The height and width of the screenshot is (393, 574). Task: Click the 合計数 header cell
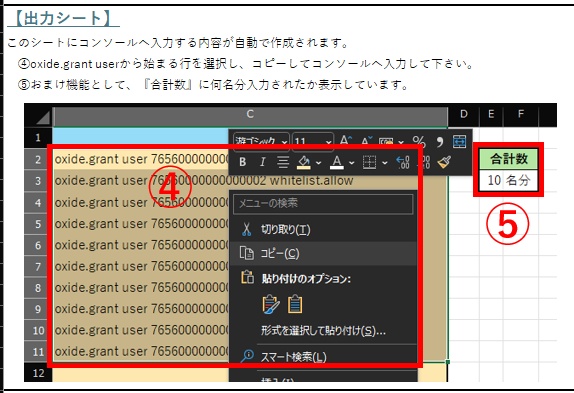508,159
